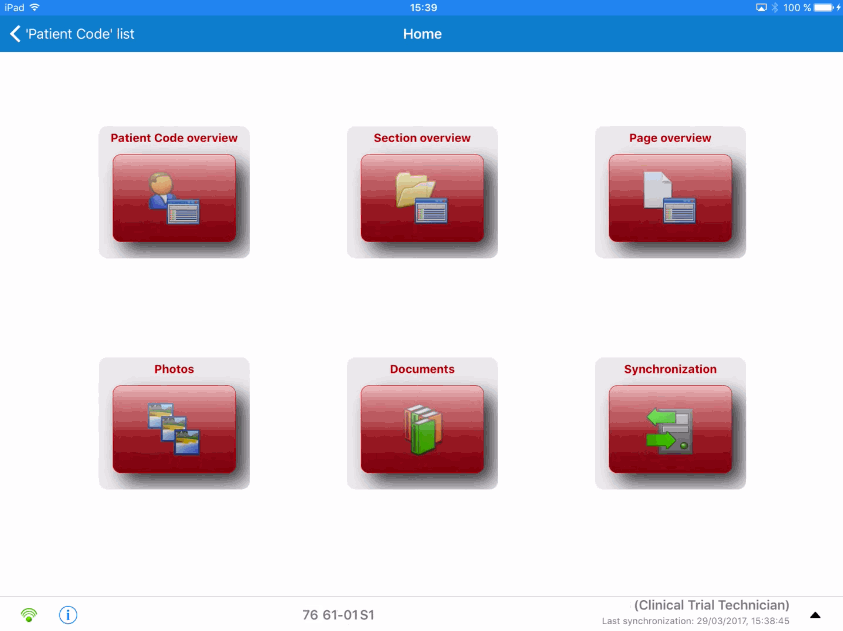Click the 'Home' title in header
This screenshot has width=843, height=631.
coord(423,34)
